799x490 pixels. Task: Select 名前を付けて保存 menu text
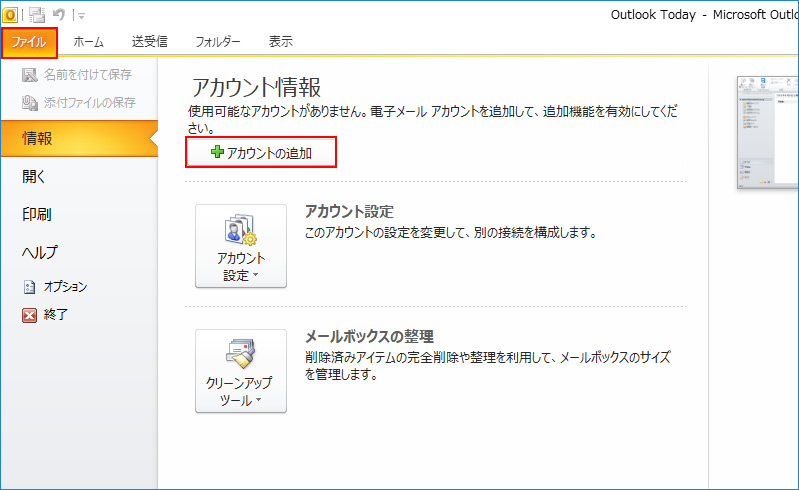tap(88, 75)
